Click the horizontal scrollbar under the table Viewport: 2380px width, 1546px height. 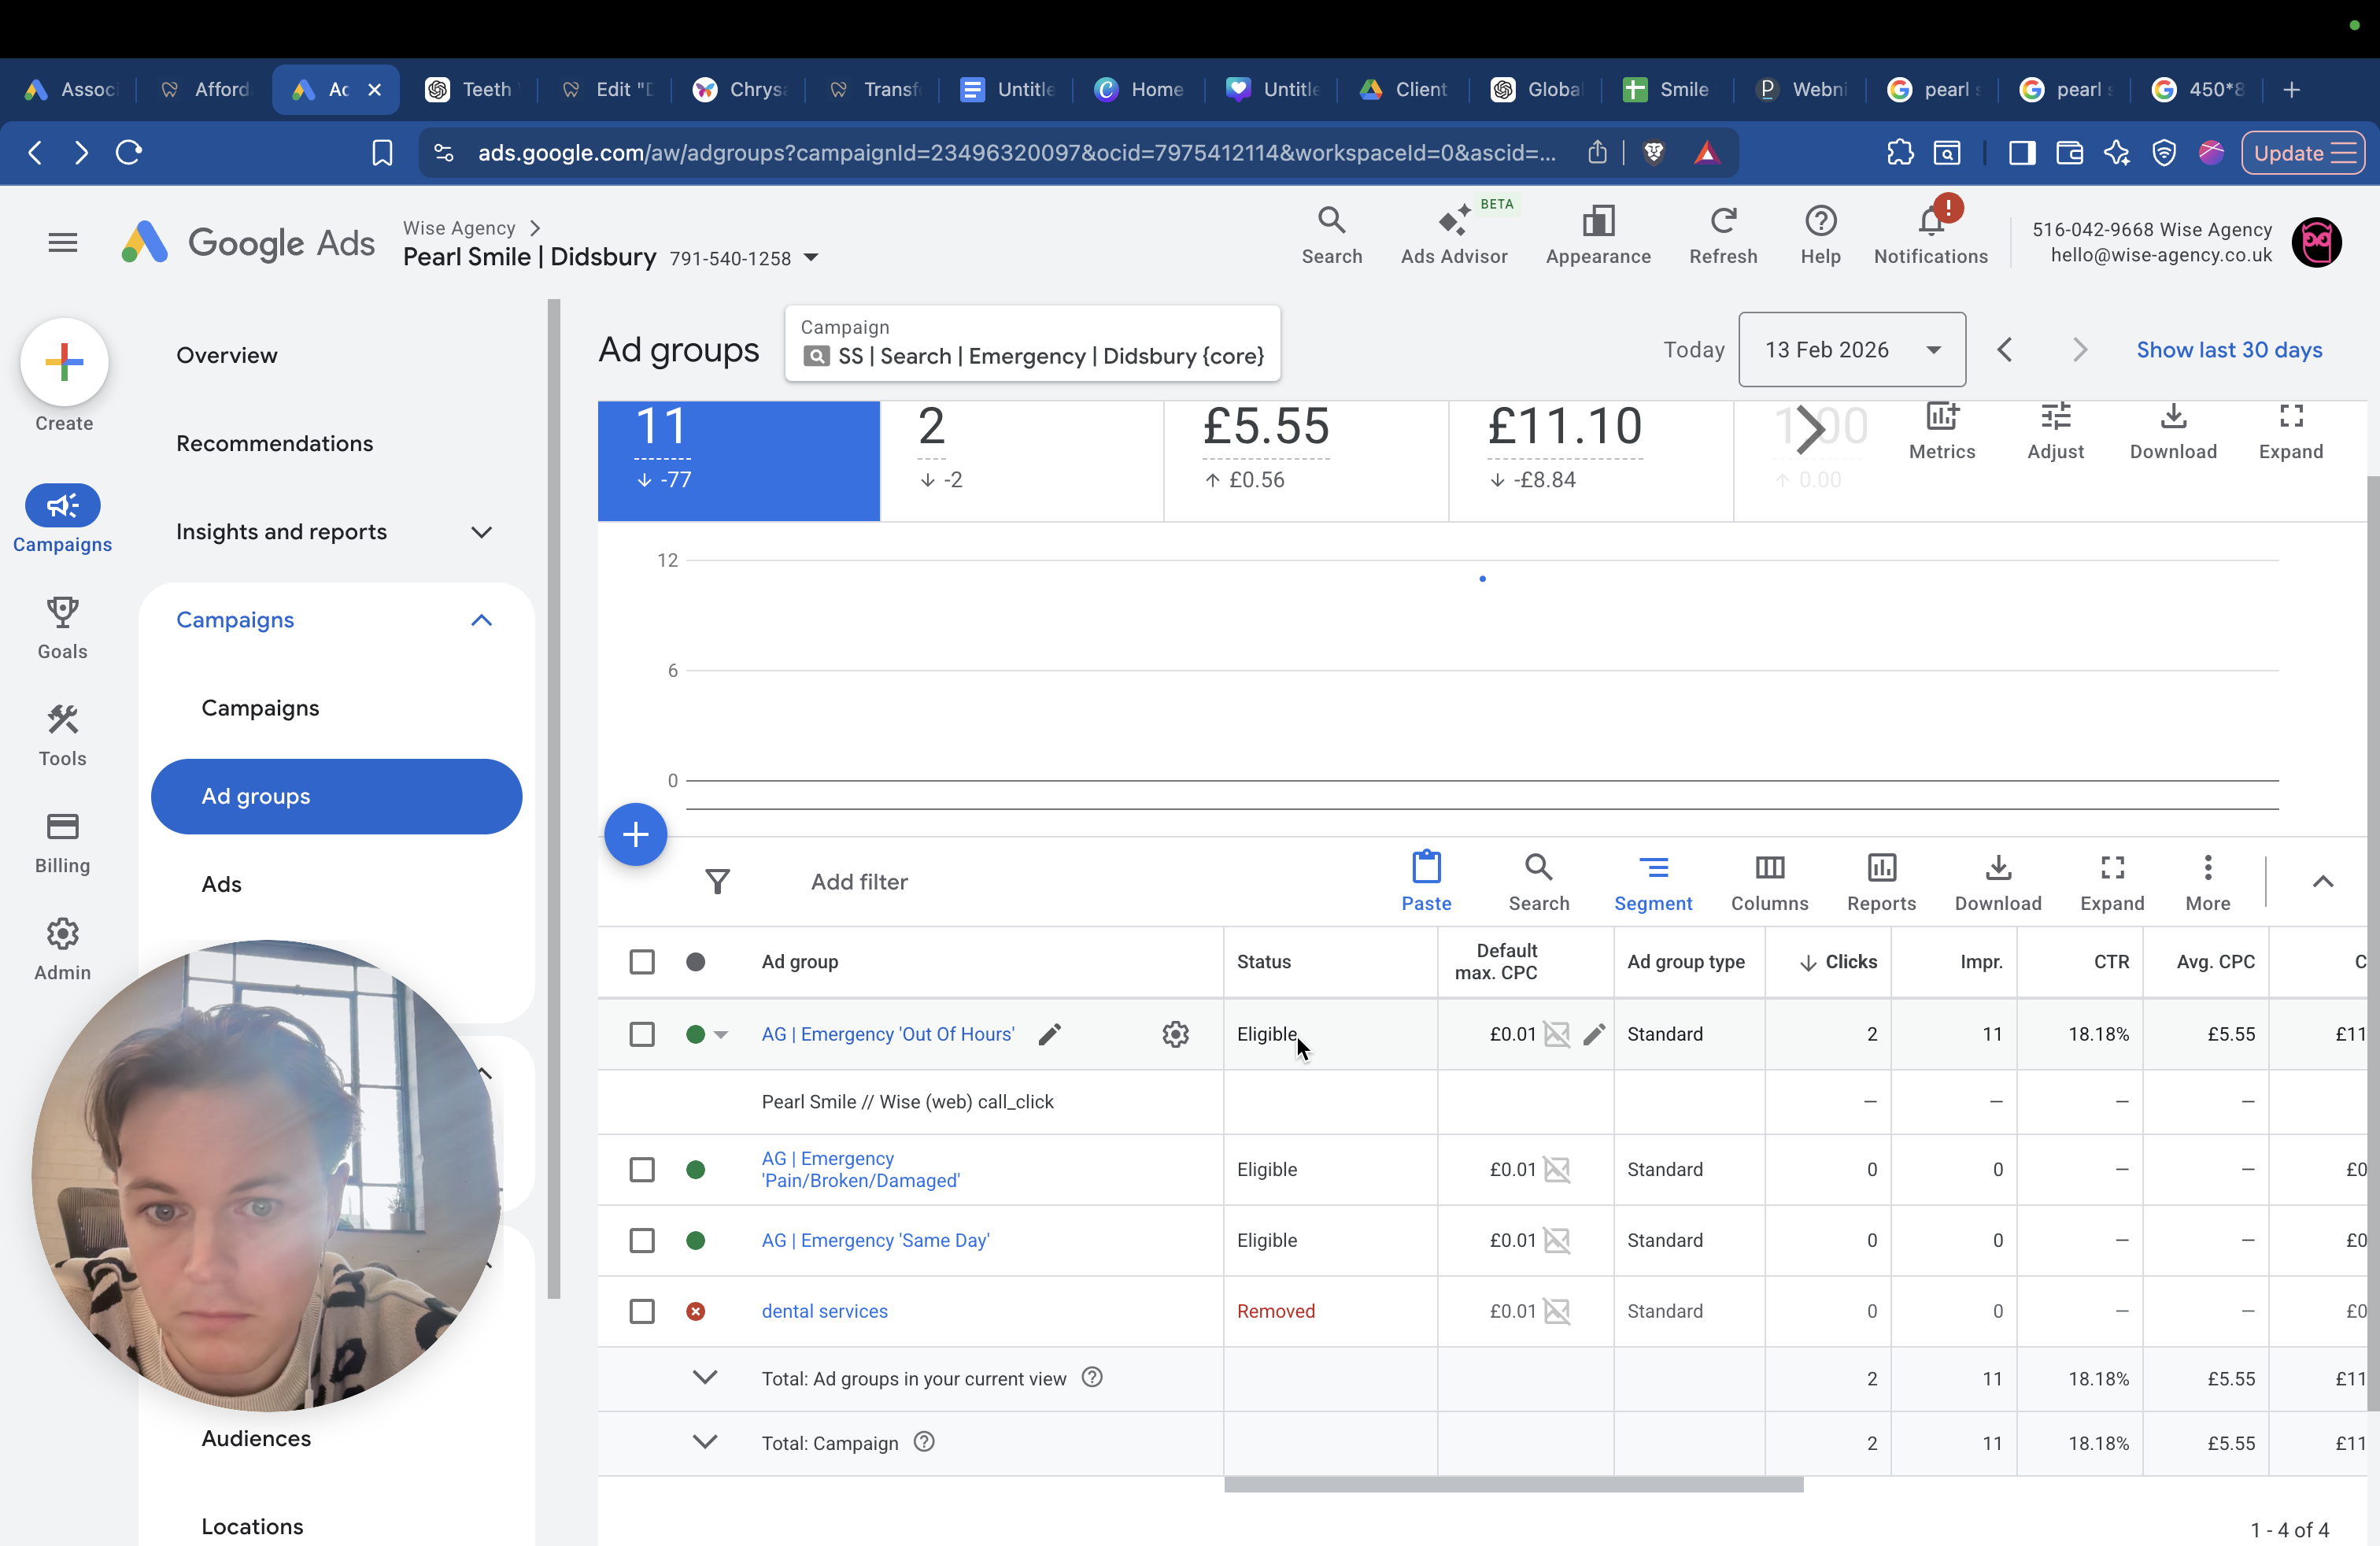(x=1513, y=1486)
